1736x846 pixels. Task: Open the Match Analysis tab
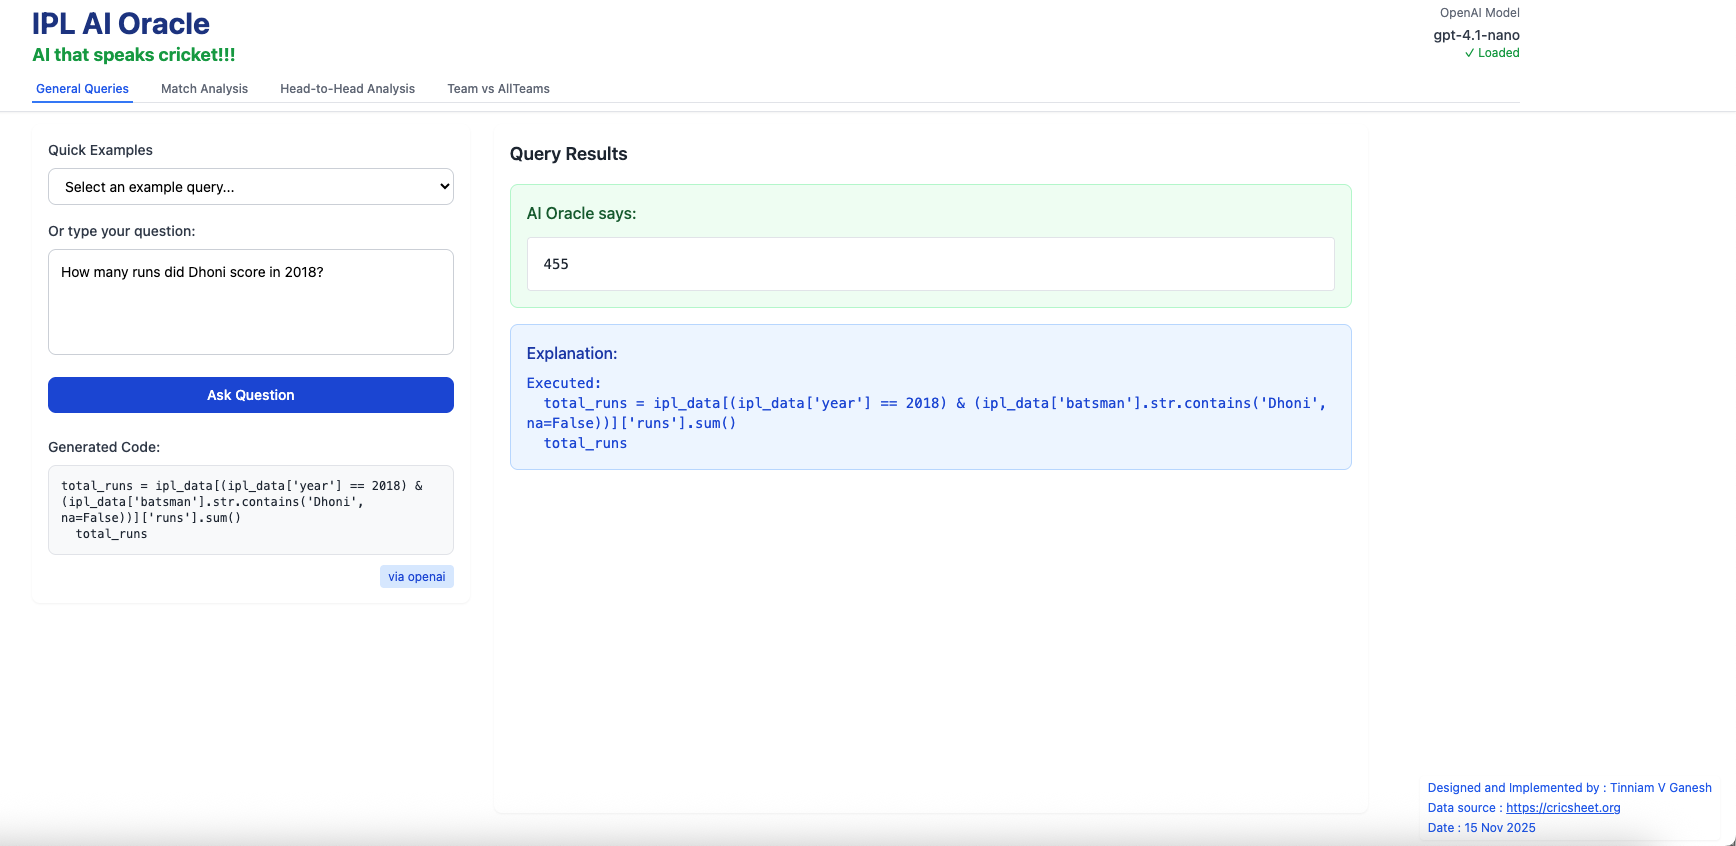click(204, 89)
